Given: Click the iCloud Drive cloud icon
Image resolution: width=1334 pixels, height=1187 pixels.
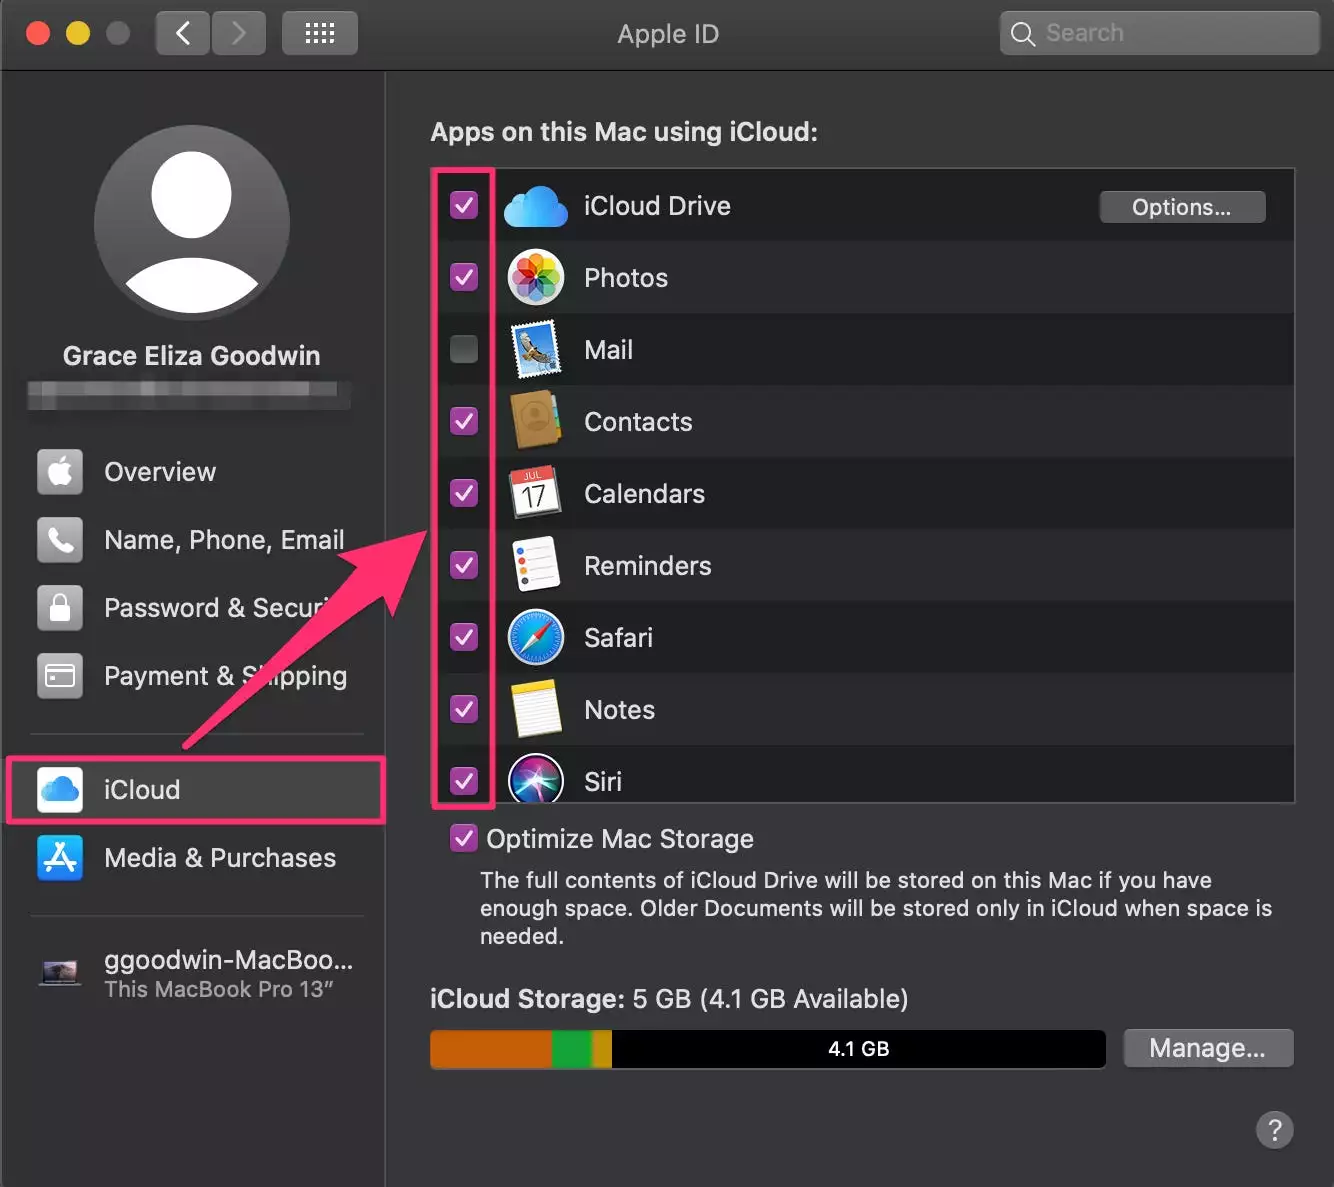Looking at the screenshot, I should [x=536, y=207].
